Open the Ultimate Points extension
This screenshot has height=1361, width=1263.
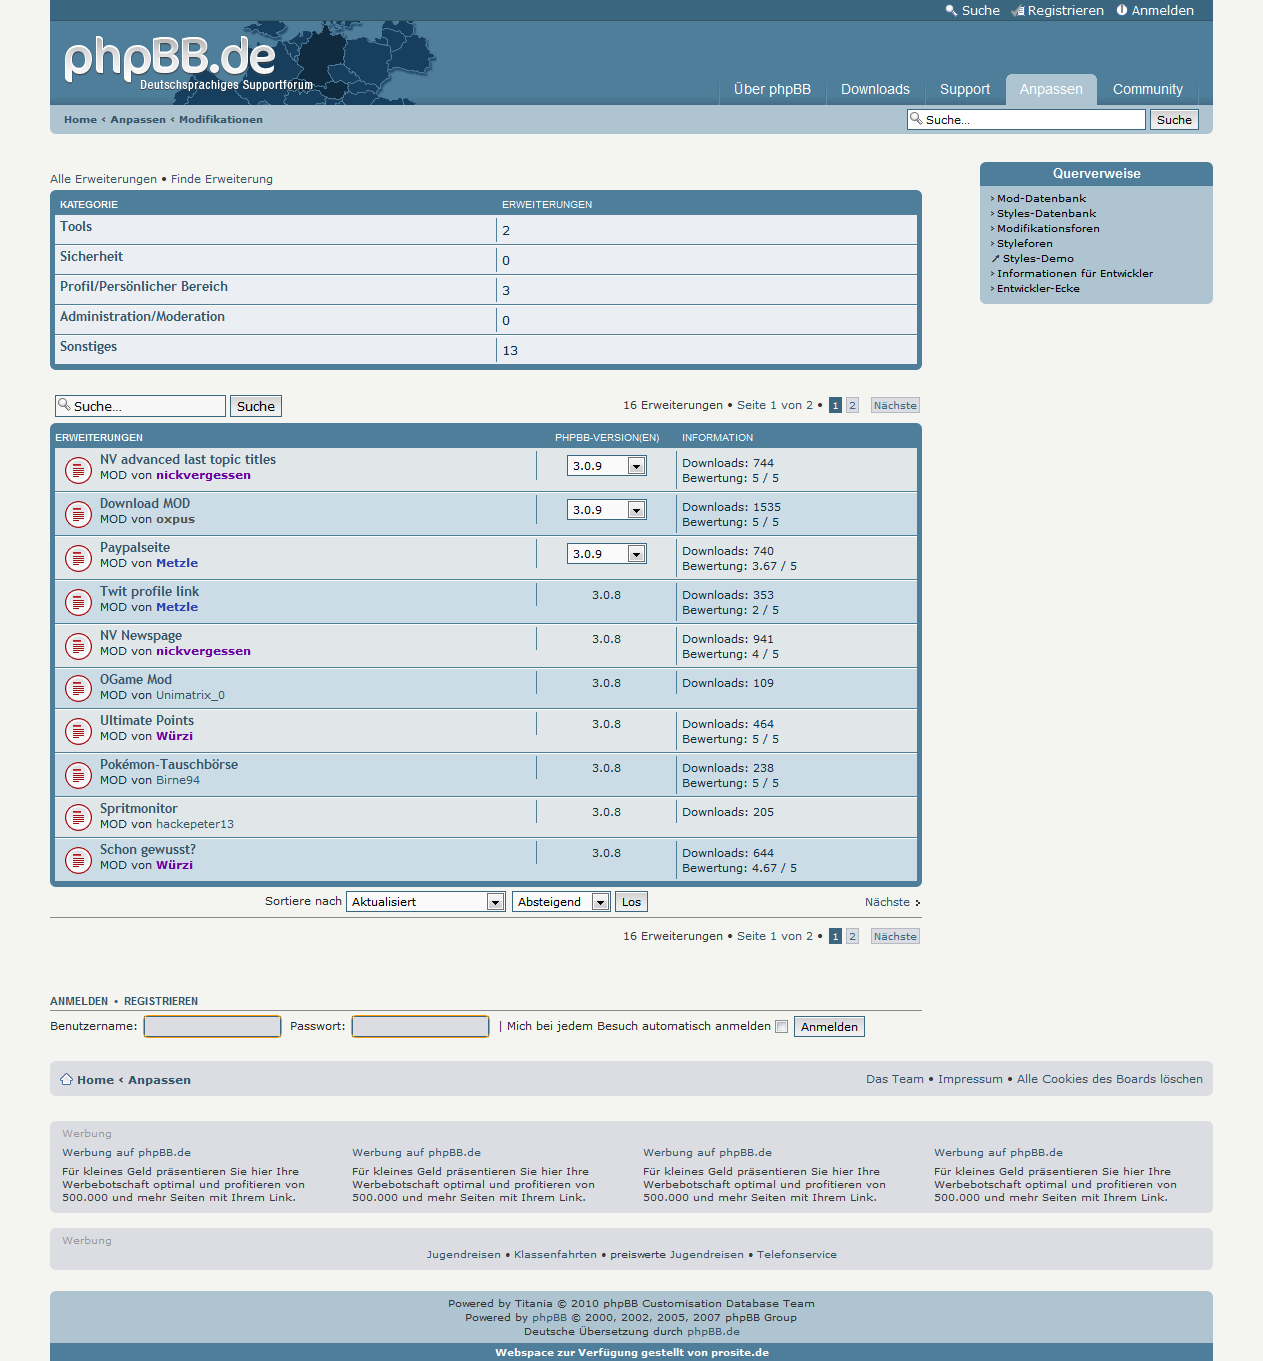click(147, 721)
